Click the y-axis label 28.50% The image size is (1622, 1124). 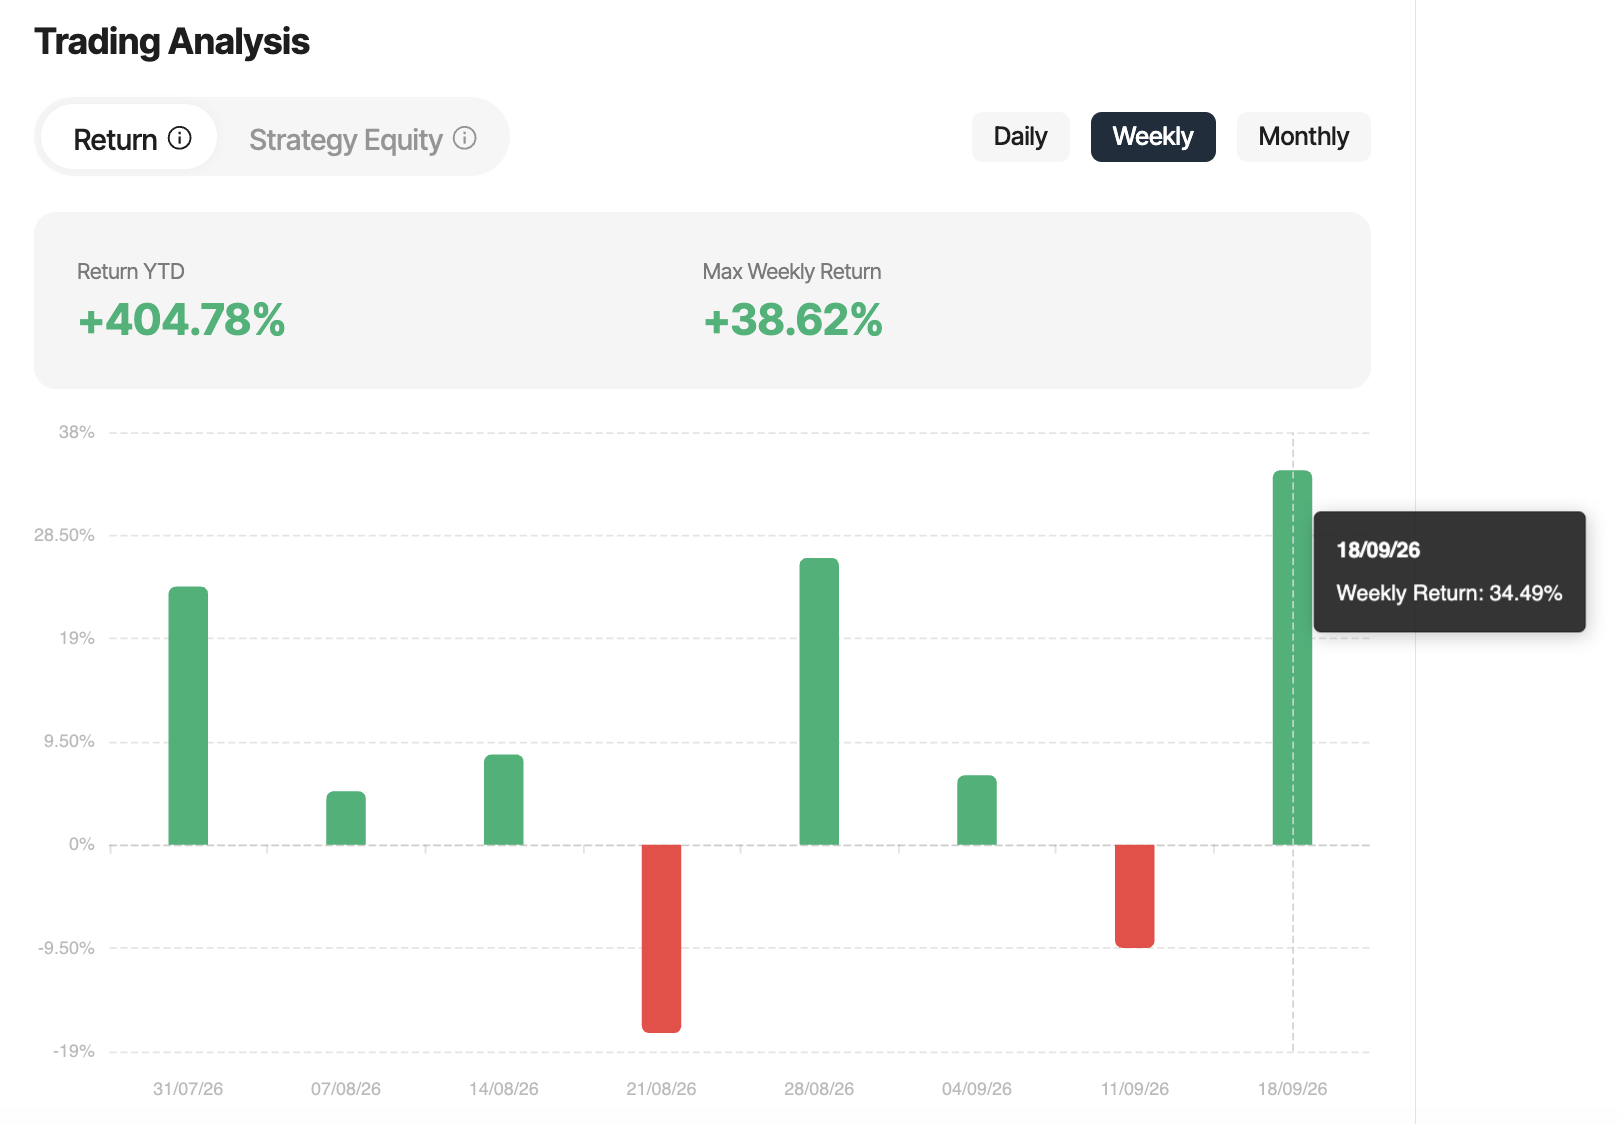pyautogui.click(x=64, y=535)
